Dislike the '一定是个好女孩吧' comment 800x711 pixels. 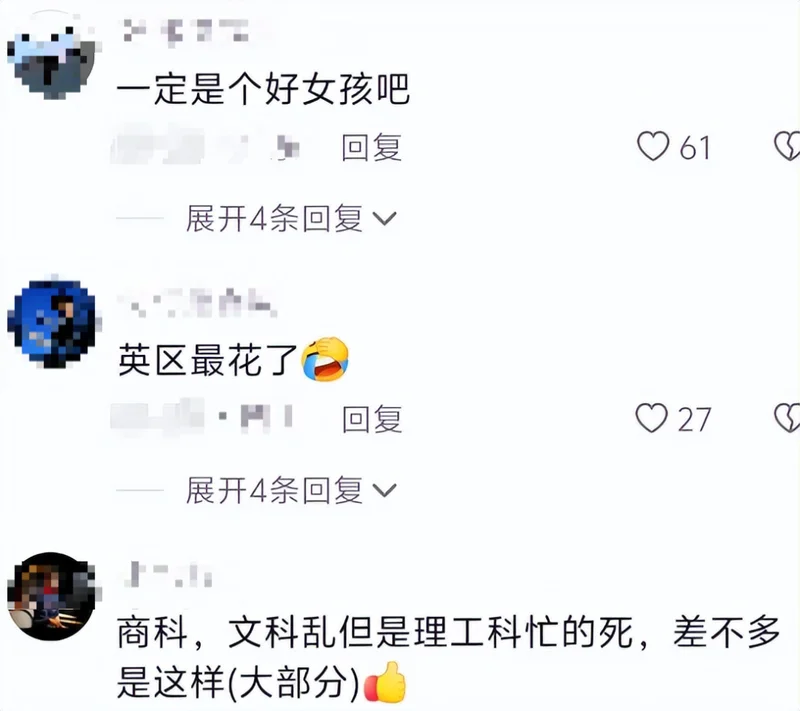tap(787, 146)
